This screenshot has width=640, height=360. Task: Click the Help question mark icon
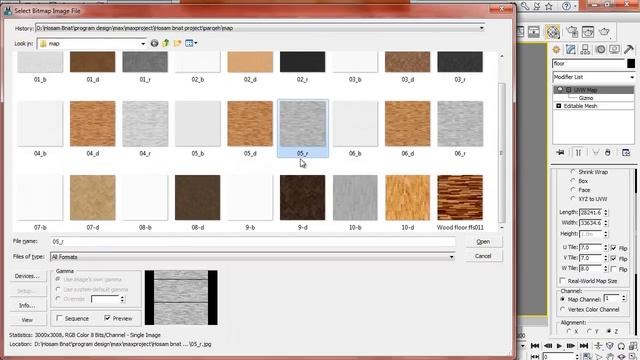(x=566, y=6)
